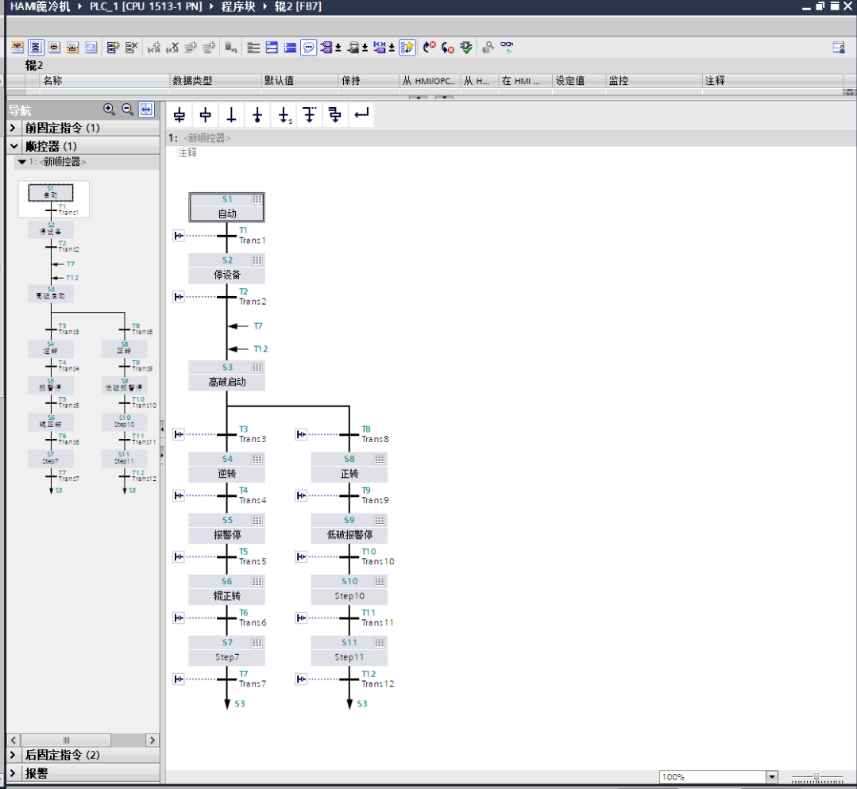The height and width of the screenshot is (789, 857).
Task: Toggle navigation fit-to-width button
Action: (x=146, y=109)
